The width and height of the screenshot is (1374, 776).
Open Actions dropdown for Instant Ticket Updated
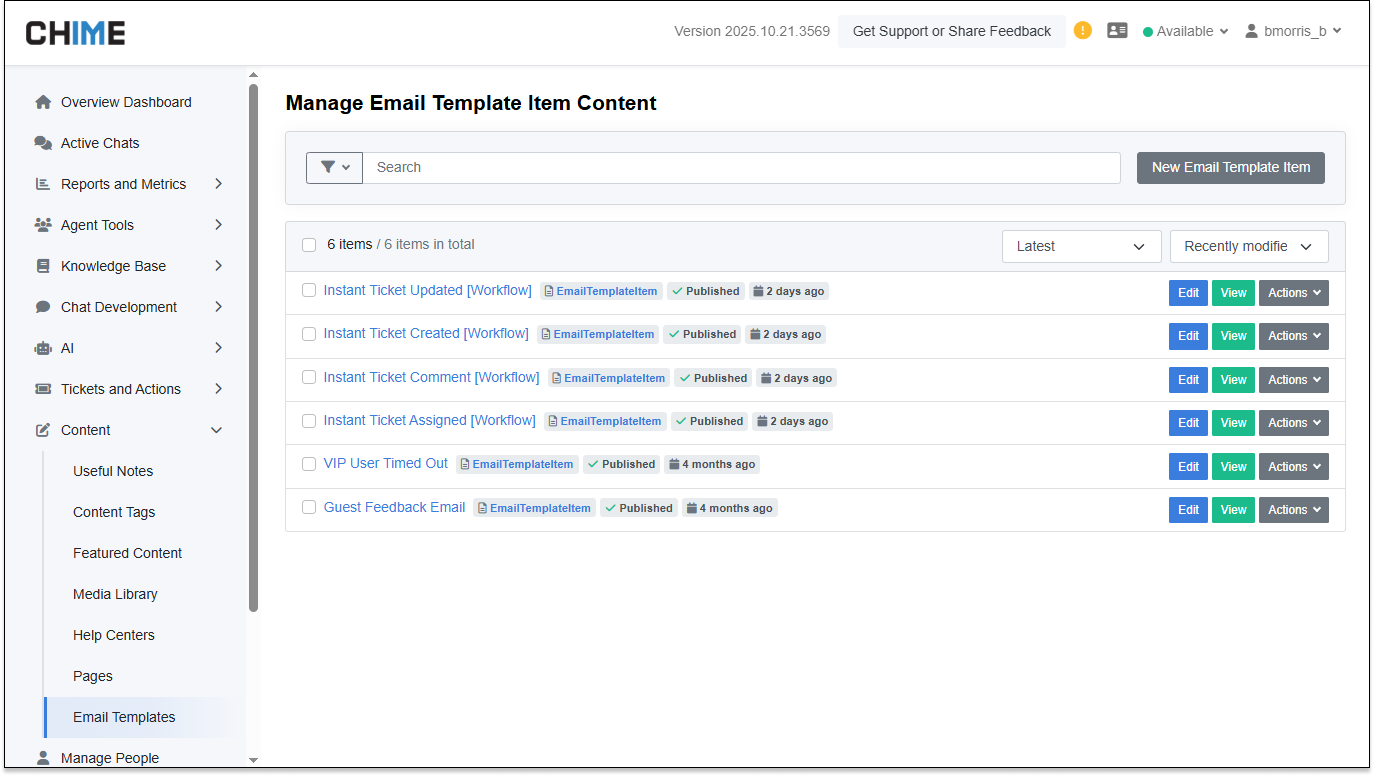(1293, 293)
